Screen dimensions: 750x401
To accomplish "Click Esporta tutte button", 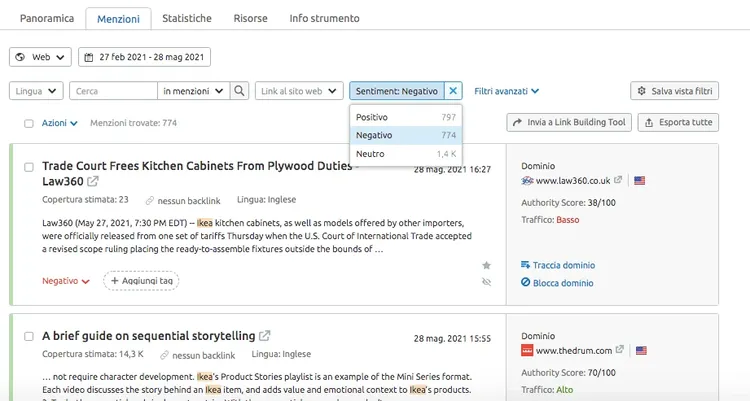I will coord(678,123).
